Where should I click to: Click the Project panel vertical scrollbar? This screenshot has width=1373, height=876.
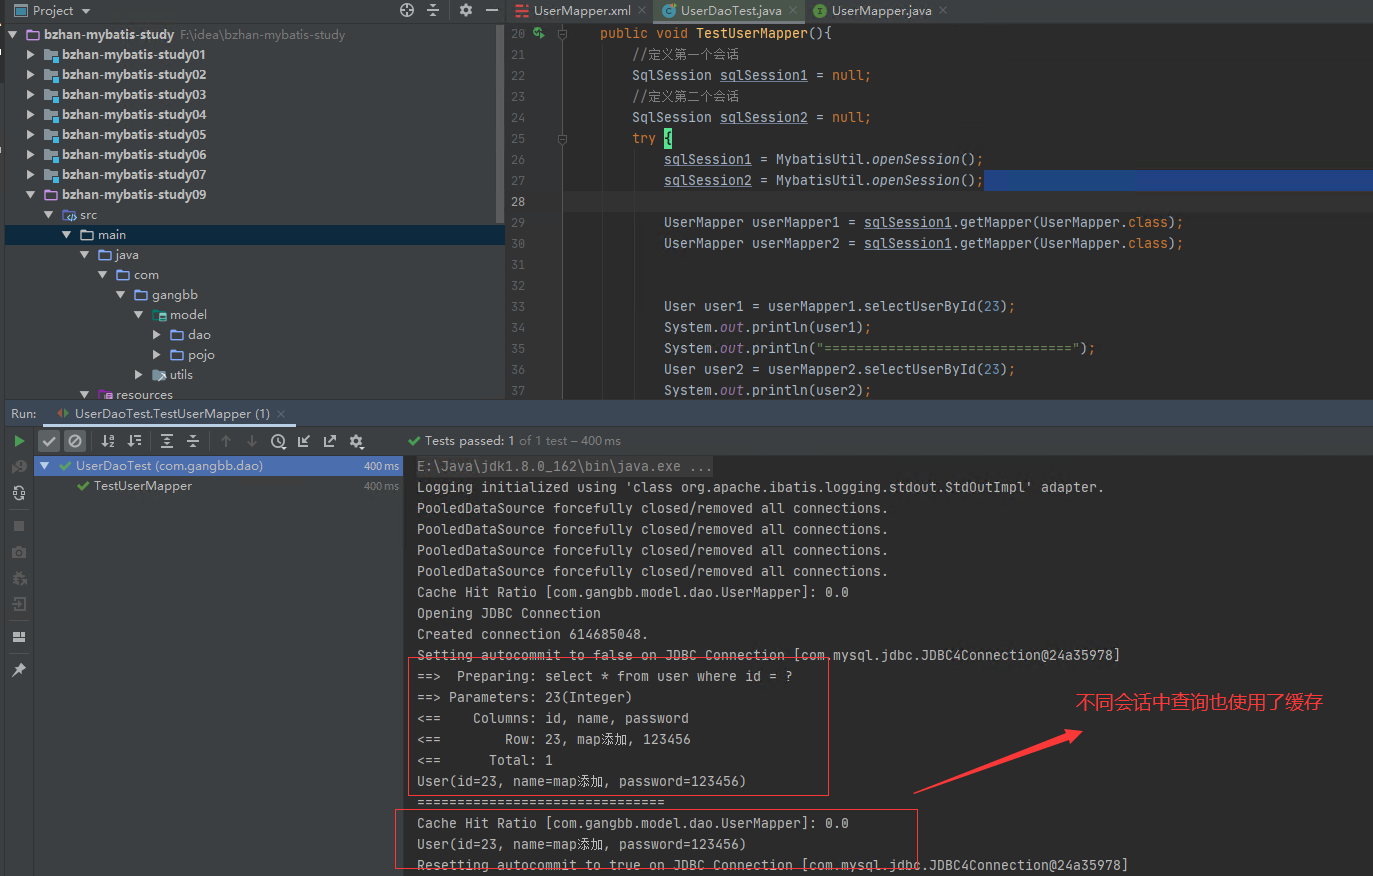pyautogui.click(x=500, y=122)
